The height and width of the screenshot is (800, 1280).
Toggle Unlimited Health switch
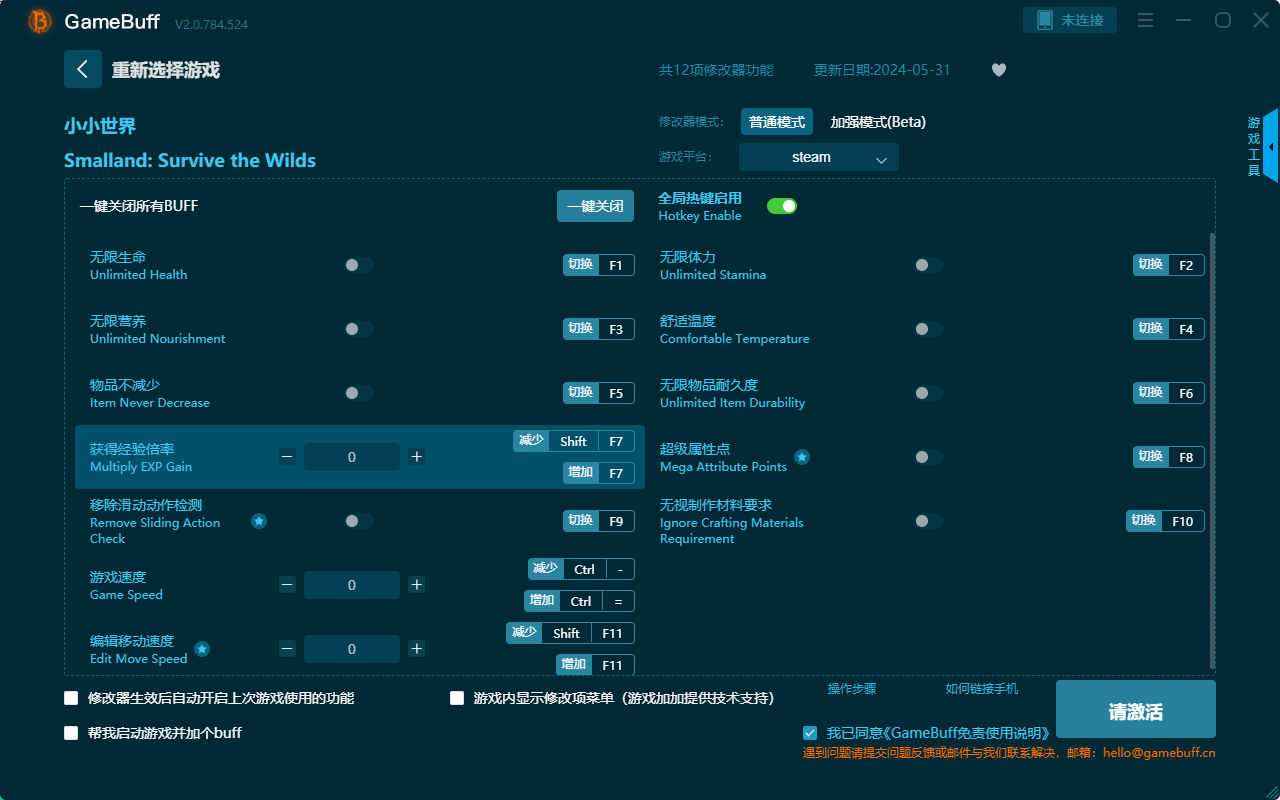pos(359,265)
